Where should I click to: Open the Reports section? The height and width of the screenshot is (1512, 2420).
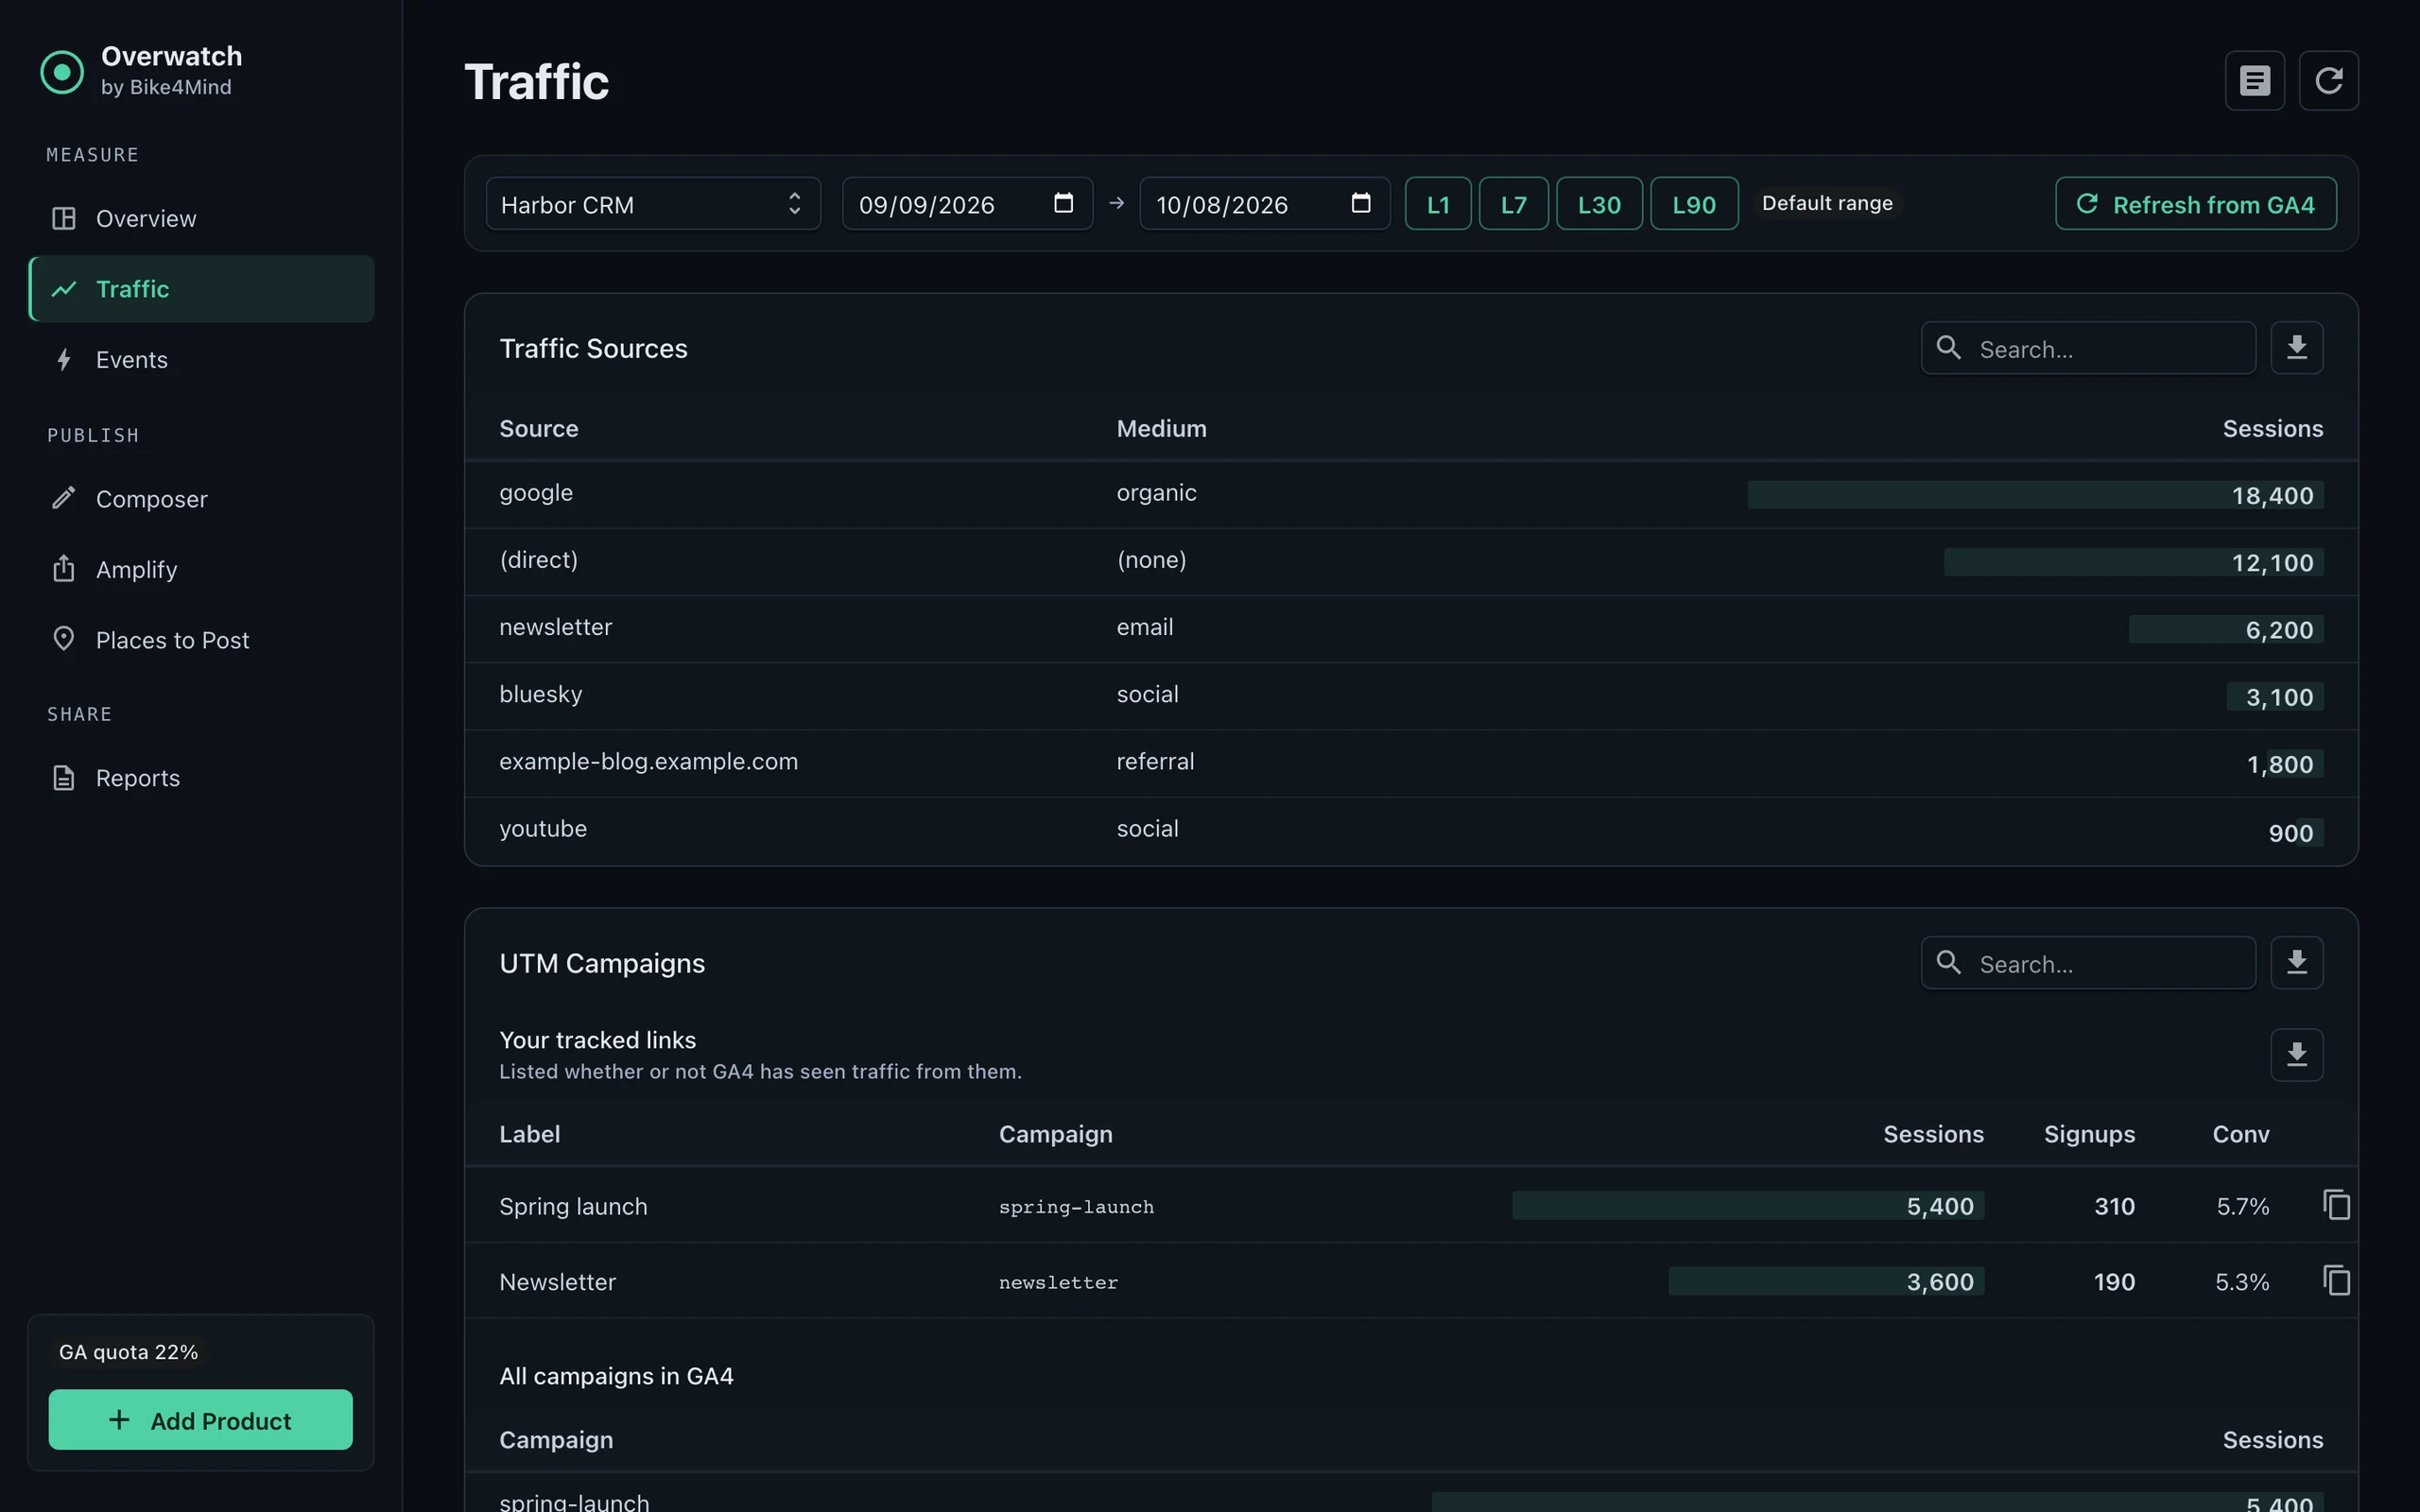(201, 778)
